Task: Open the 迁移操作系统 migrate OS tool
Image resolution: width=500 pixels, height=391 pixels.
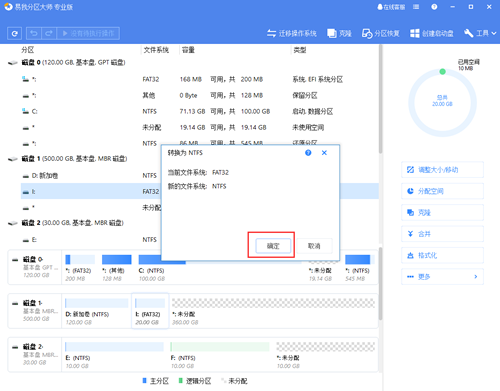Action: tap(292, 33)
